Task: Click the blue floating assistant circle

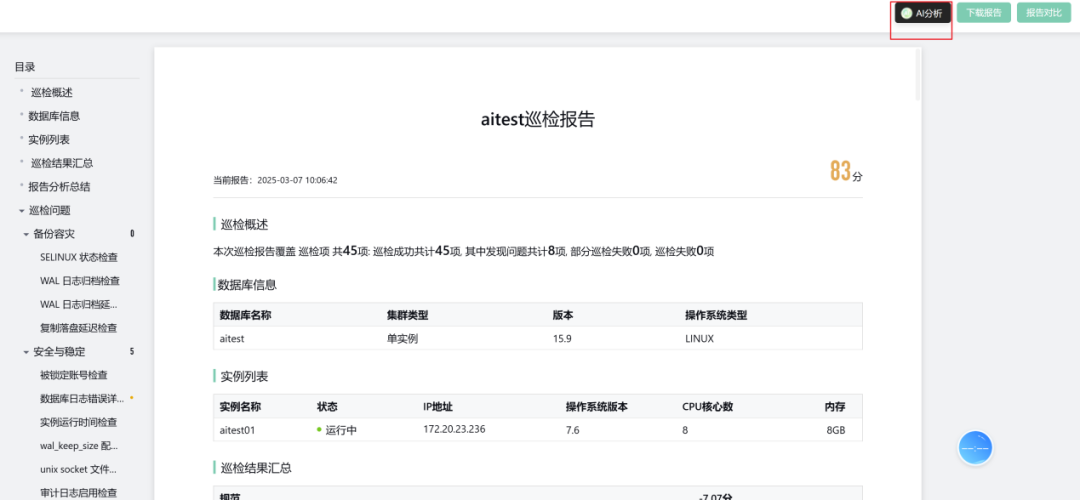Action: [x=975, y=448]
